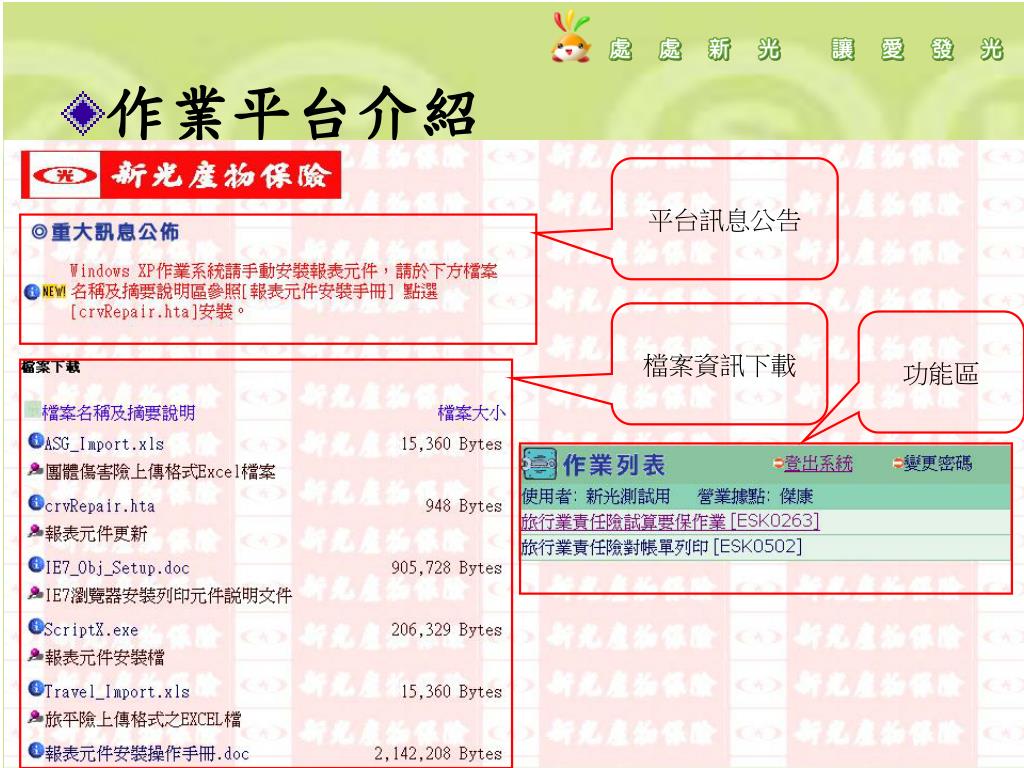Click the note icon beside 報表元件更新

tap(35, 531)
